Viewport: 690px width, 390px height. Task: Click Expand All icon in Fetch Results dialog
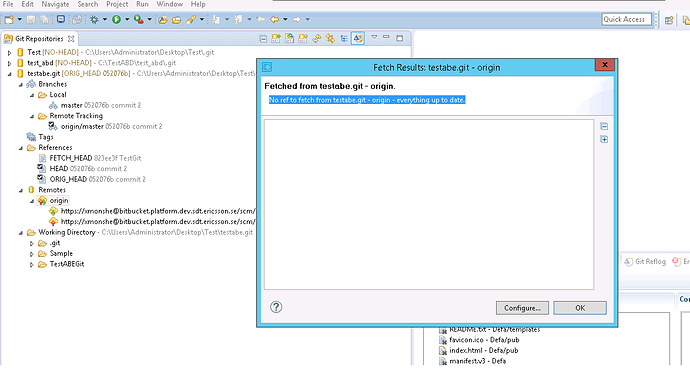(604, 139)
